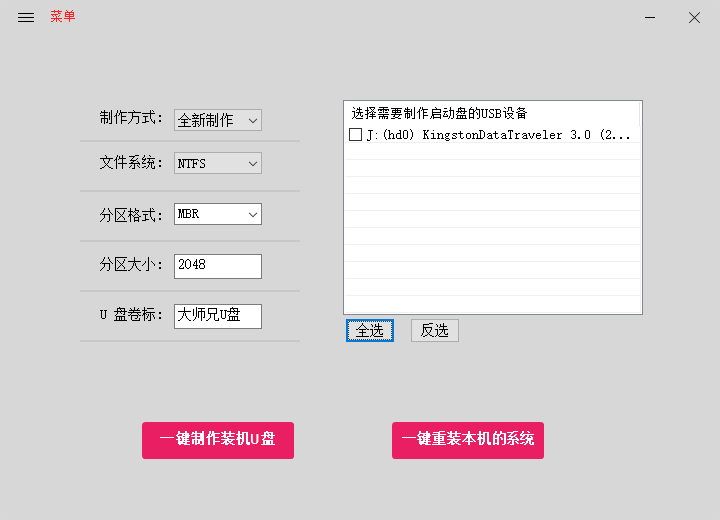Focus the U盘卷标 text field
720x520 pixels.
(217, 316)
